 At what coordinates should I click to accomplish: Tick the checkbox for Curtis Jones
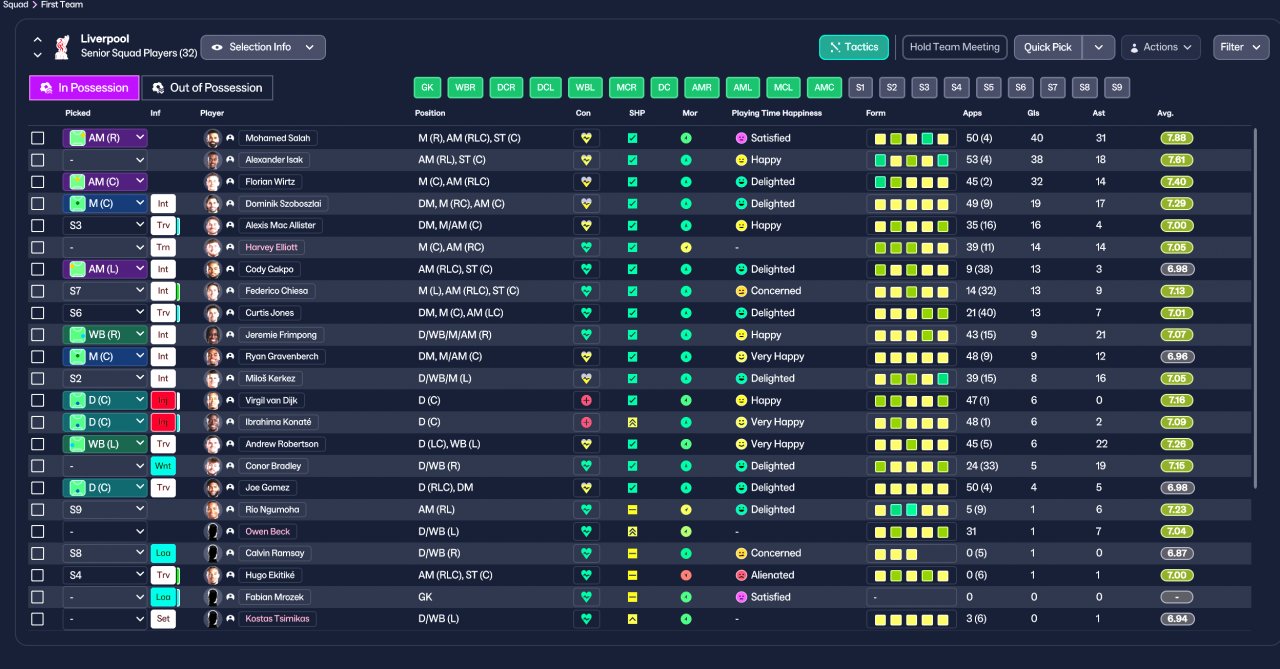click(38, 313)
